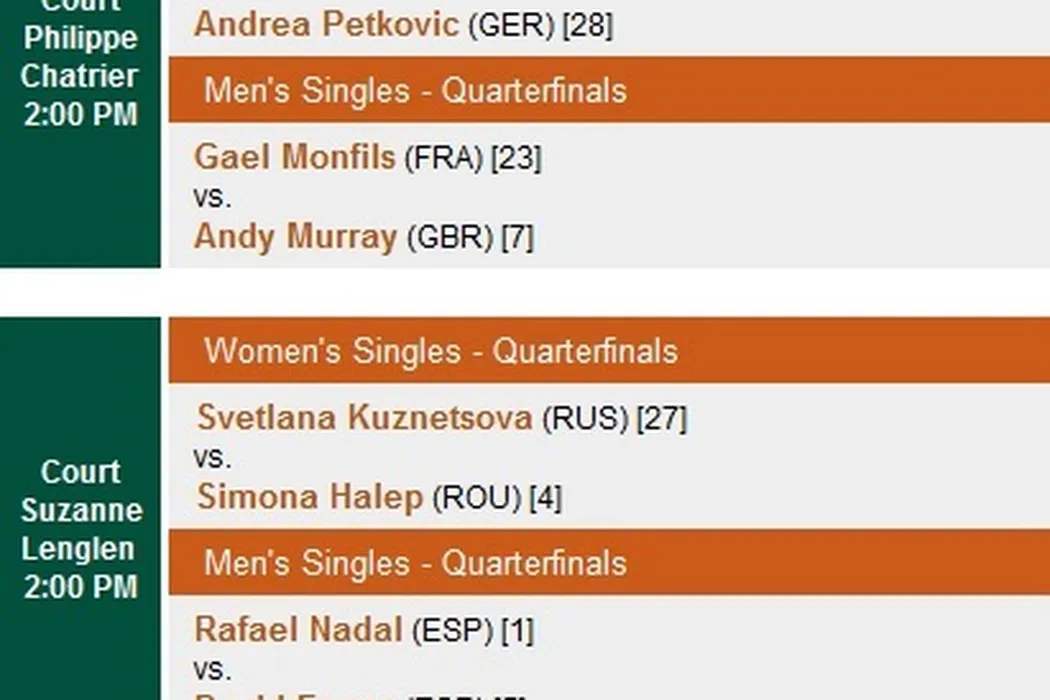Click the (FRA) [23] seed label

[473, 158]
